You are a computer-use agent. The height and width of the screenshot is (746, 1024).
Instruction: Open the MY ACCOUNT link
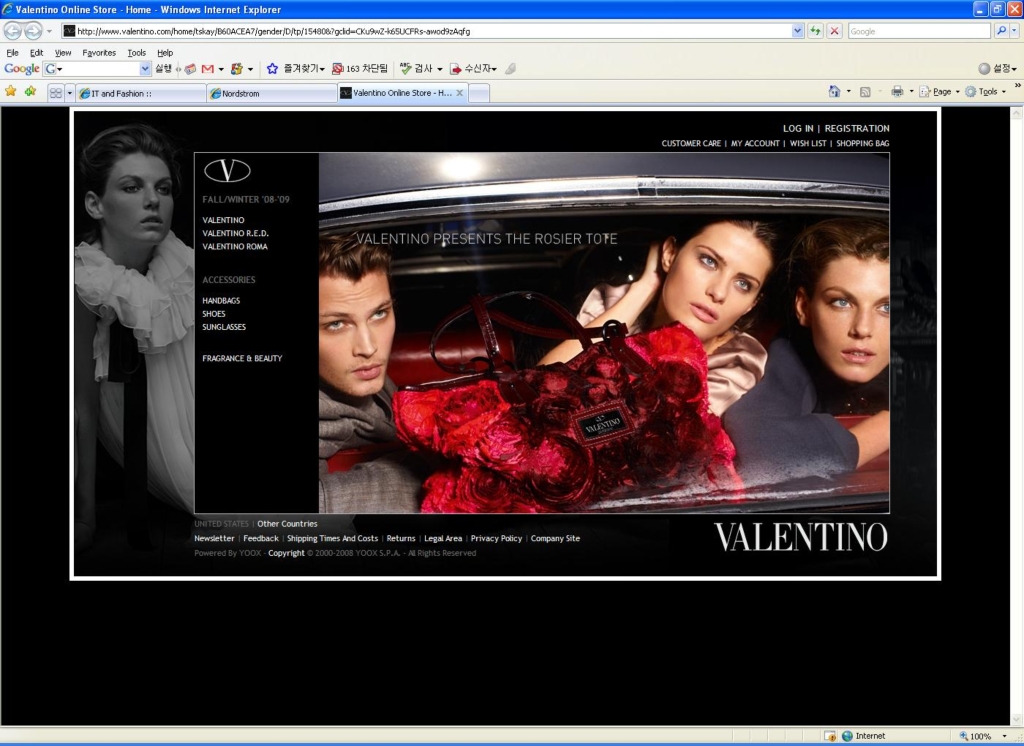point(755,143)
